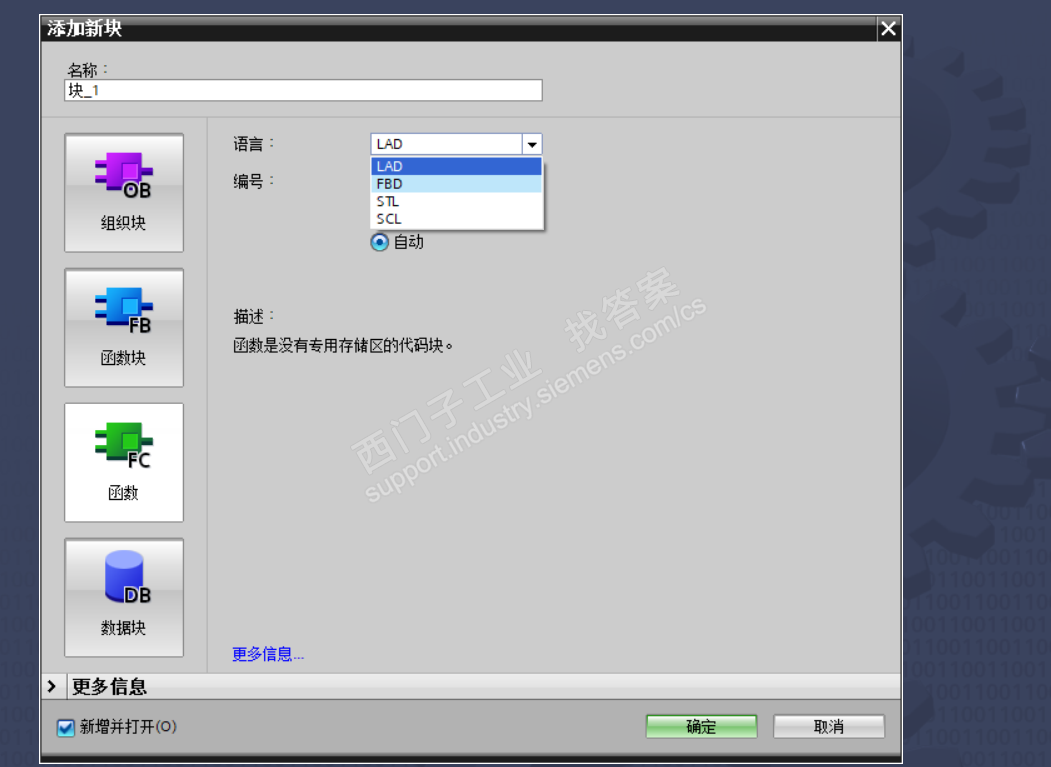Click the 更多信息 bar title
Screen dimensions: 1051x767
coord(109,686)
